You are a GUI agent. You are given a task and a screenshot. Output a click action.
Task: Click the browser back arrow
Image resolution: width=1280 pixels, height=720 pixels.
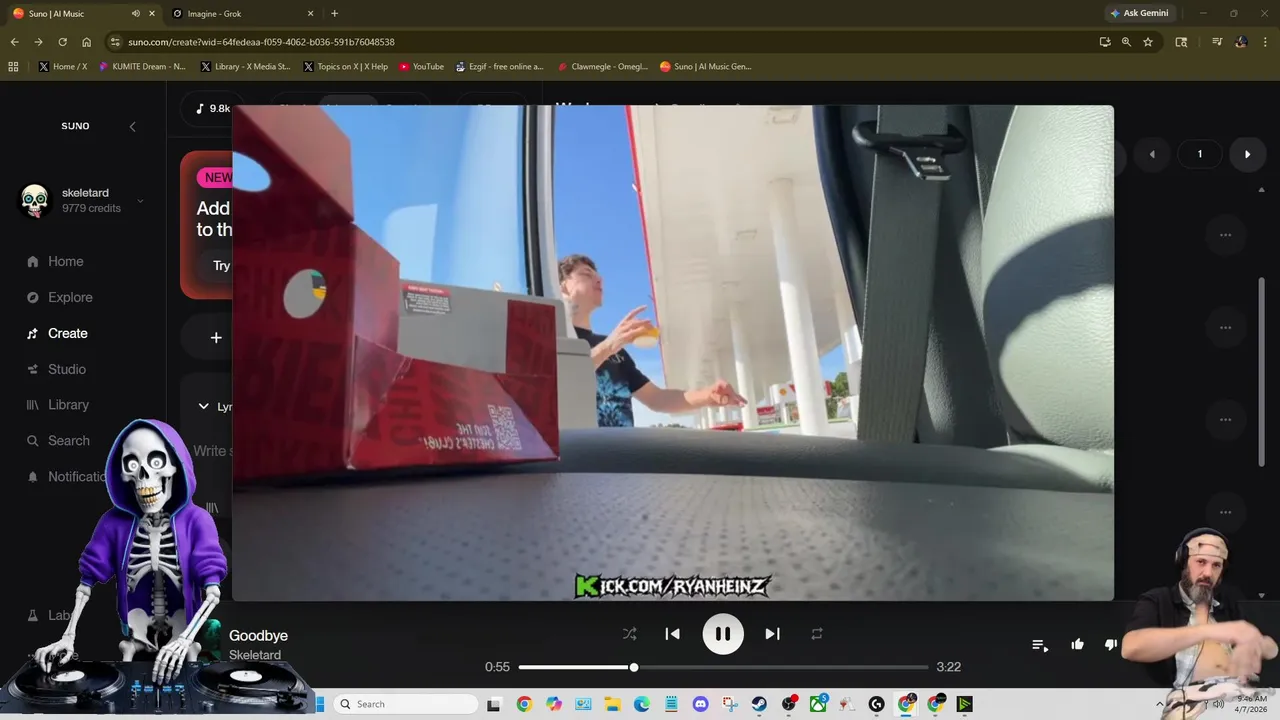click(x=14, y=42)
